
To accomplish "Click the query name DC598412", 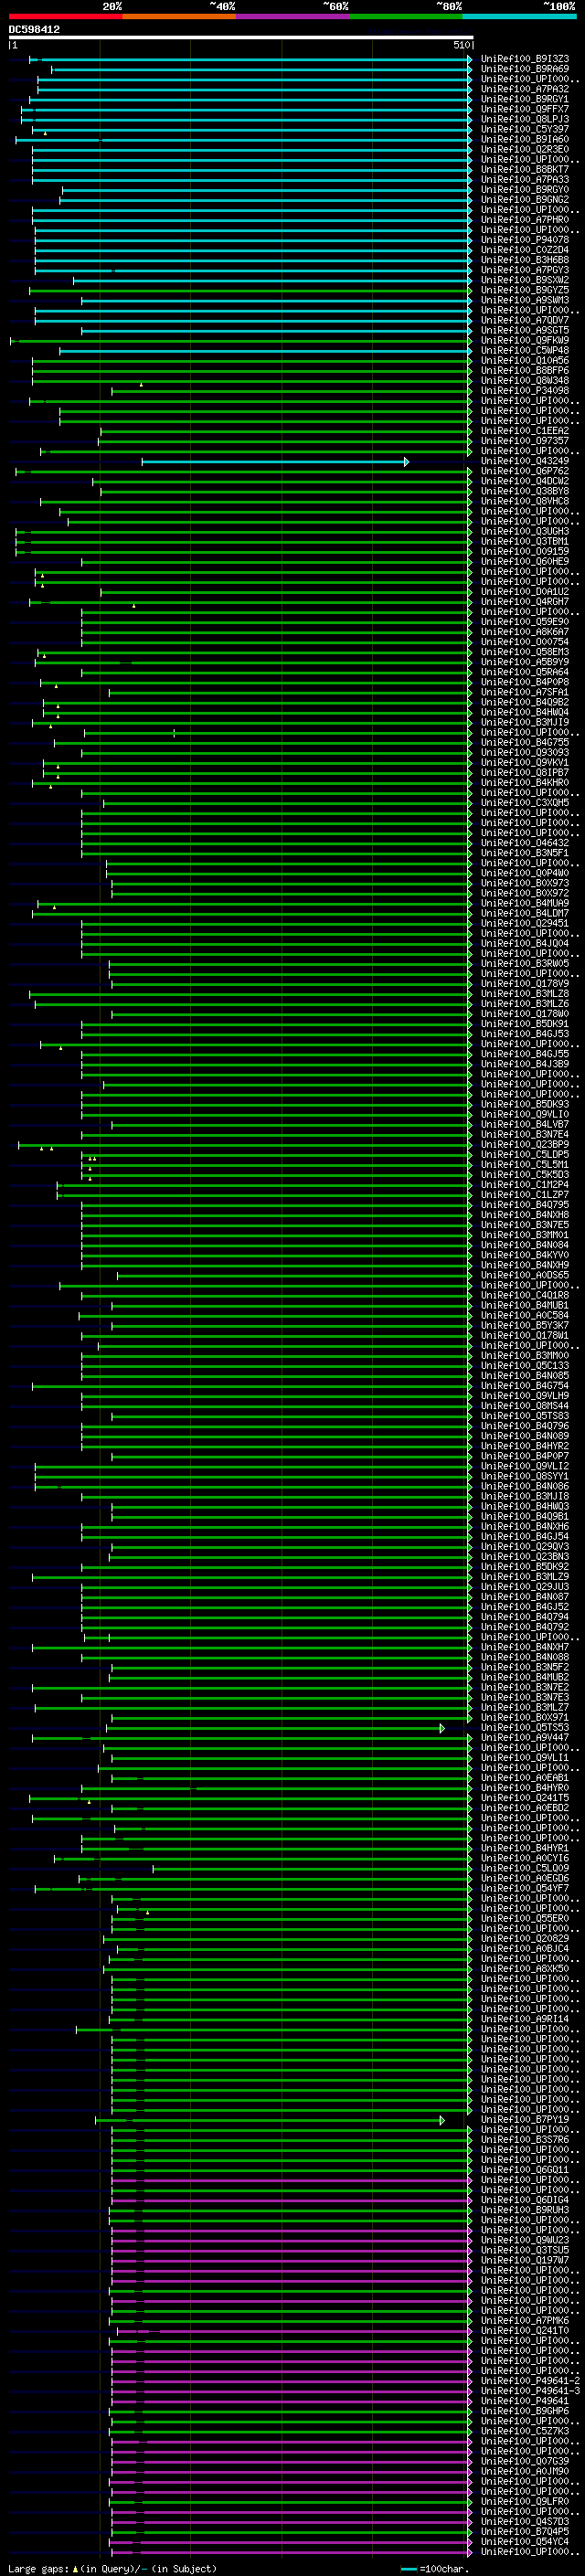I will click(34, 30).
